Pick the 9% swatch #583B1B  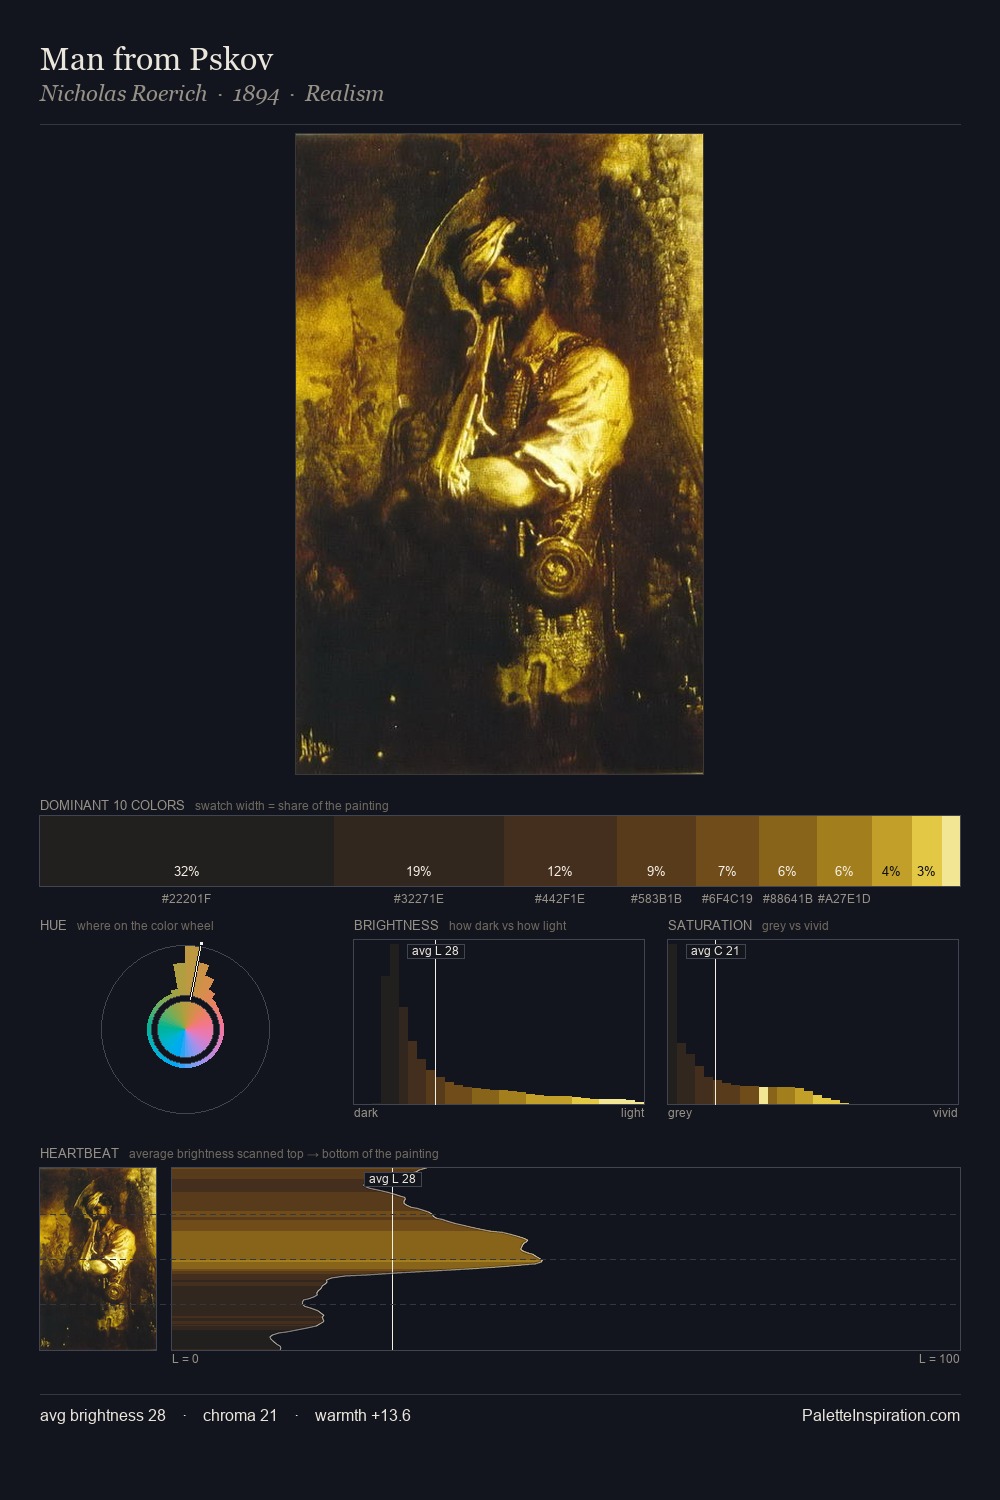coord(656,851)
